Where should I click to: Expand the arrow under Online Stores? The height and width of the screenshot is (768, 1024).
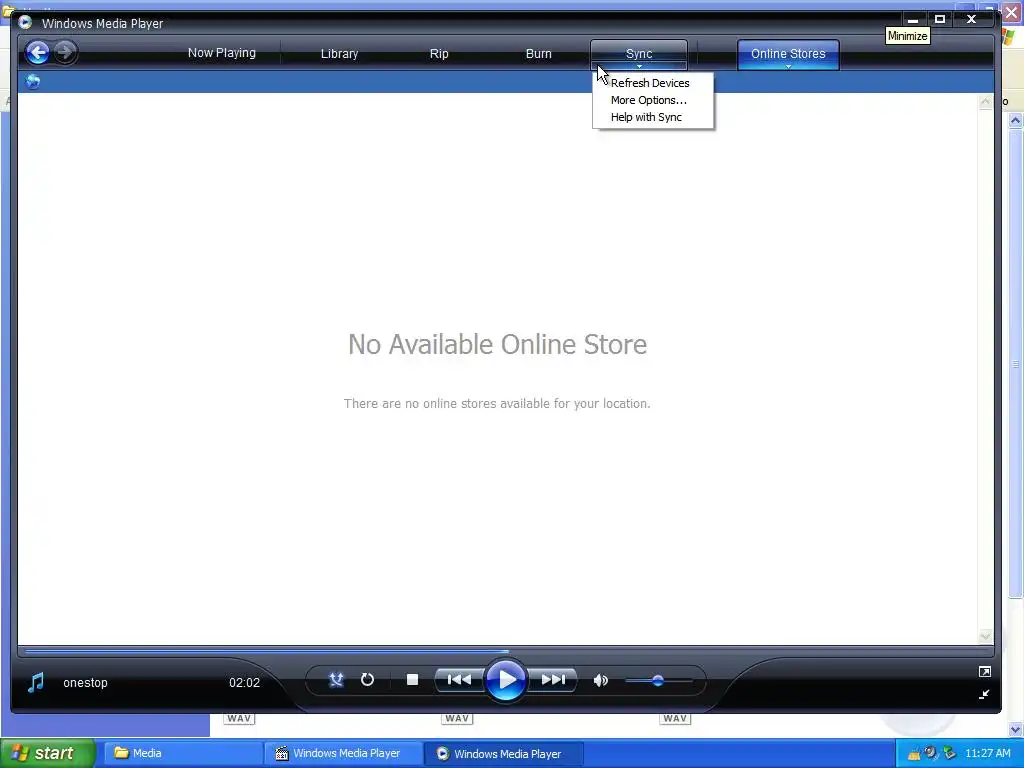pos(788,67)
